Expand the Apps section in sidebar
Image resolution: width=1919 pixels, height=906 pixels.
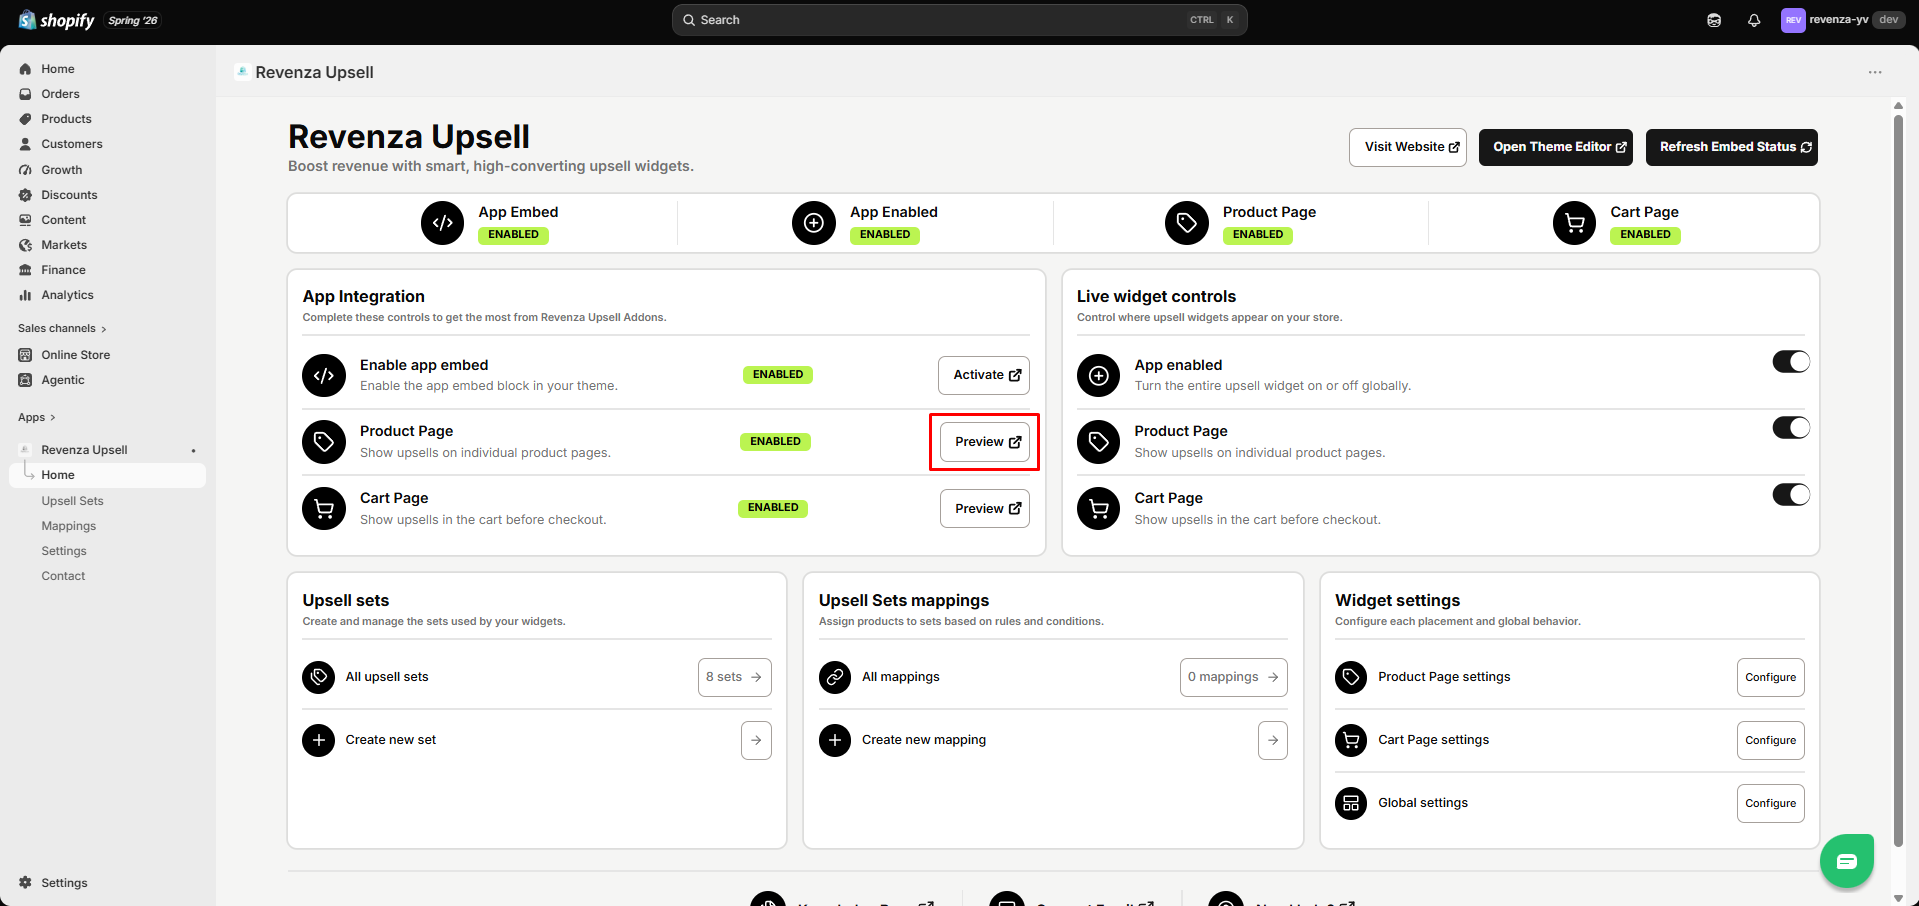pyautogui.click(x=37, y=417)
